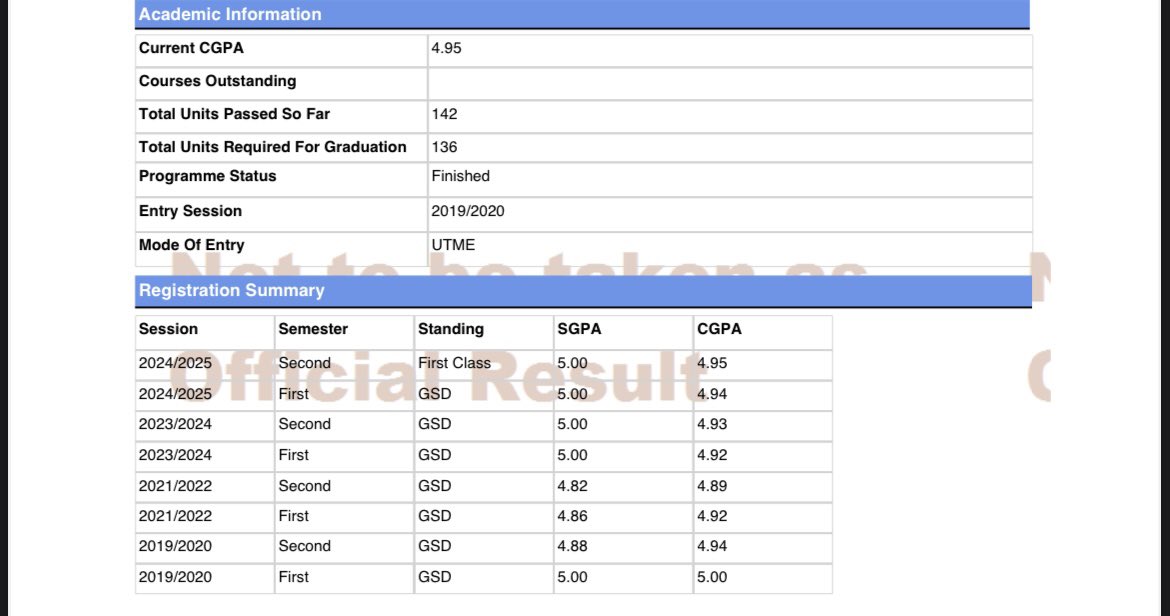Select the Current CGPA row label
1170x616 pixels.
tap(191, 47)
